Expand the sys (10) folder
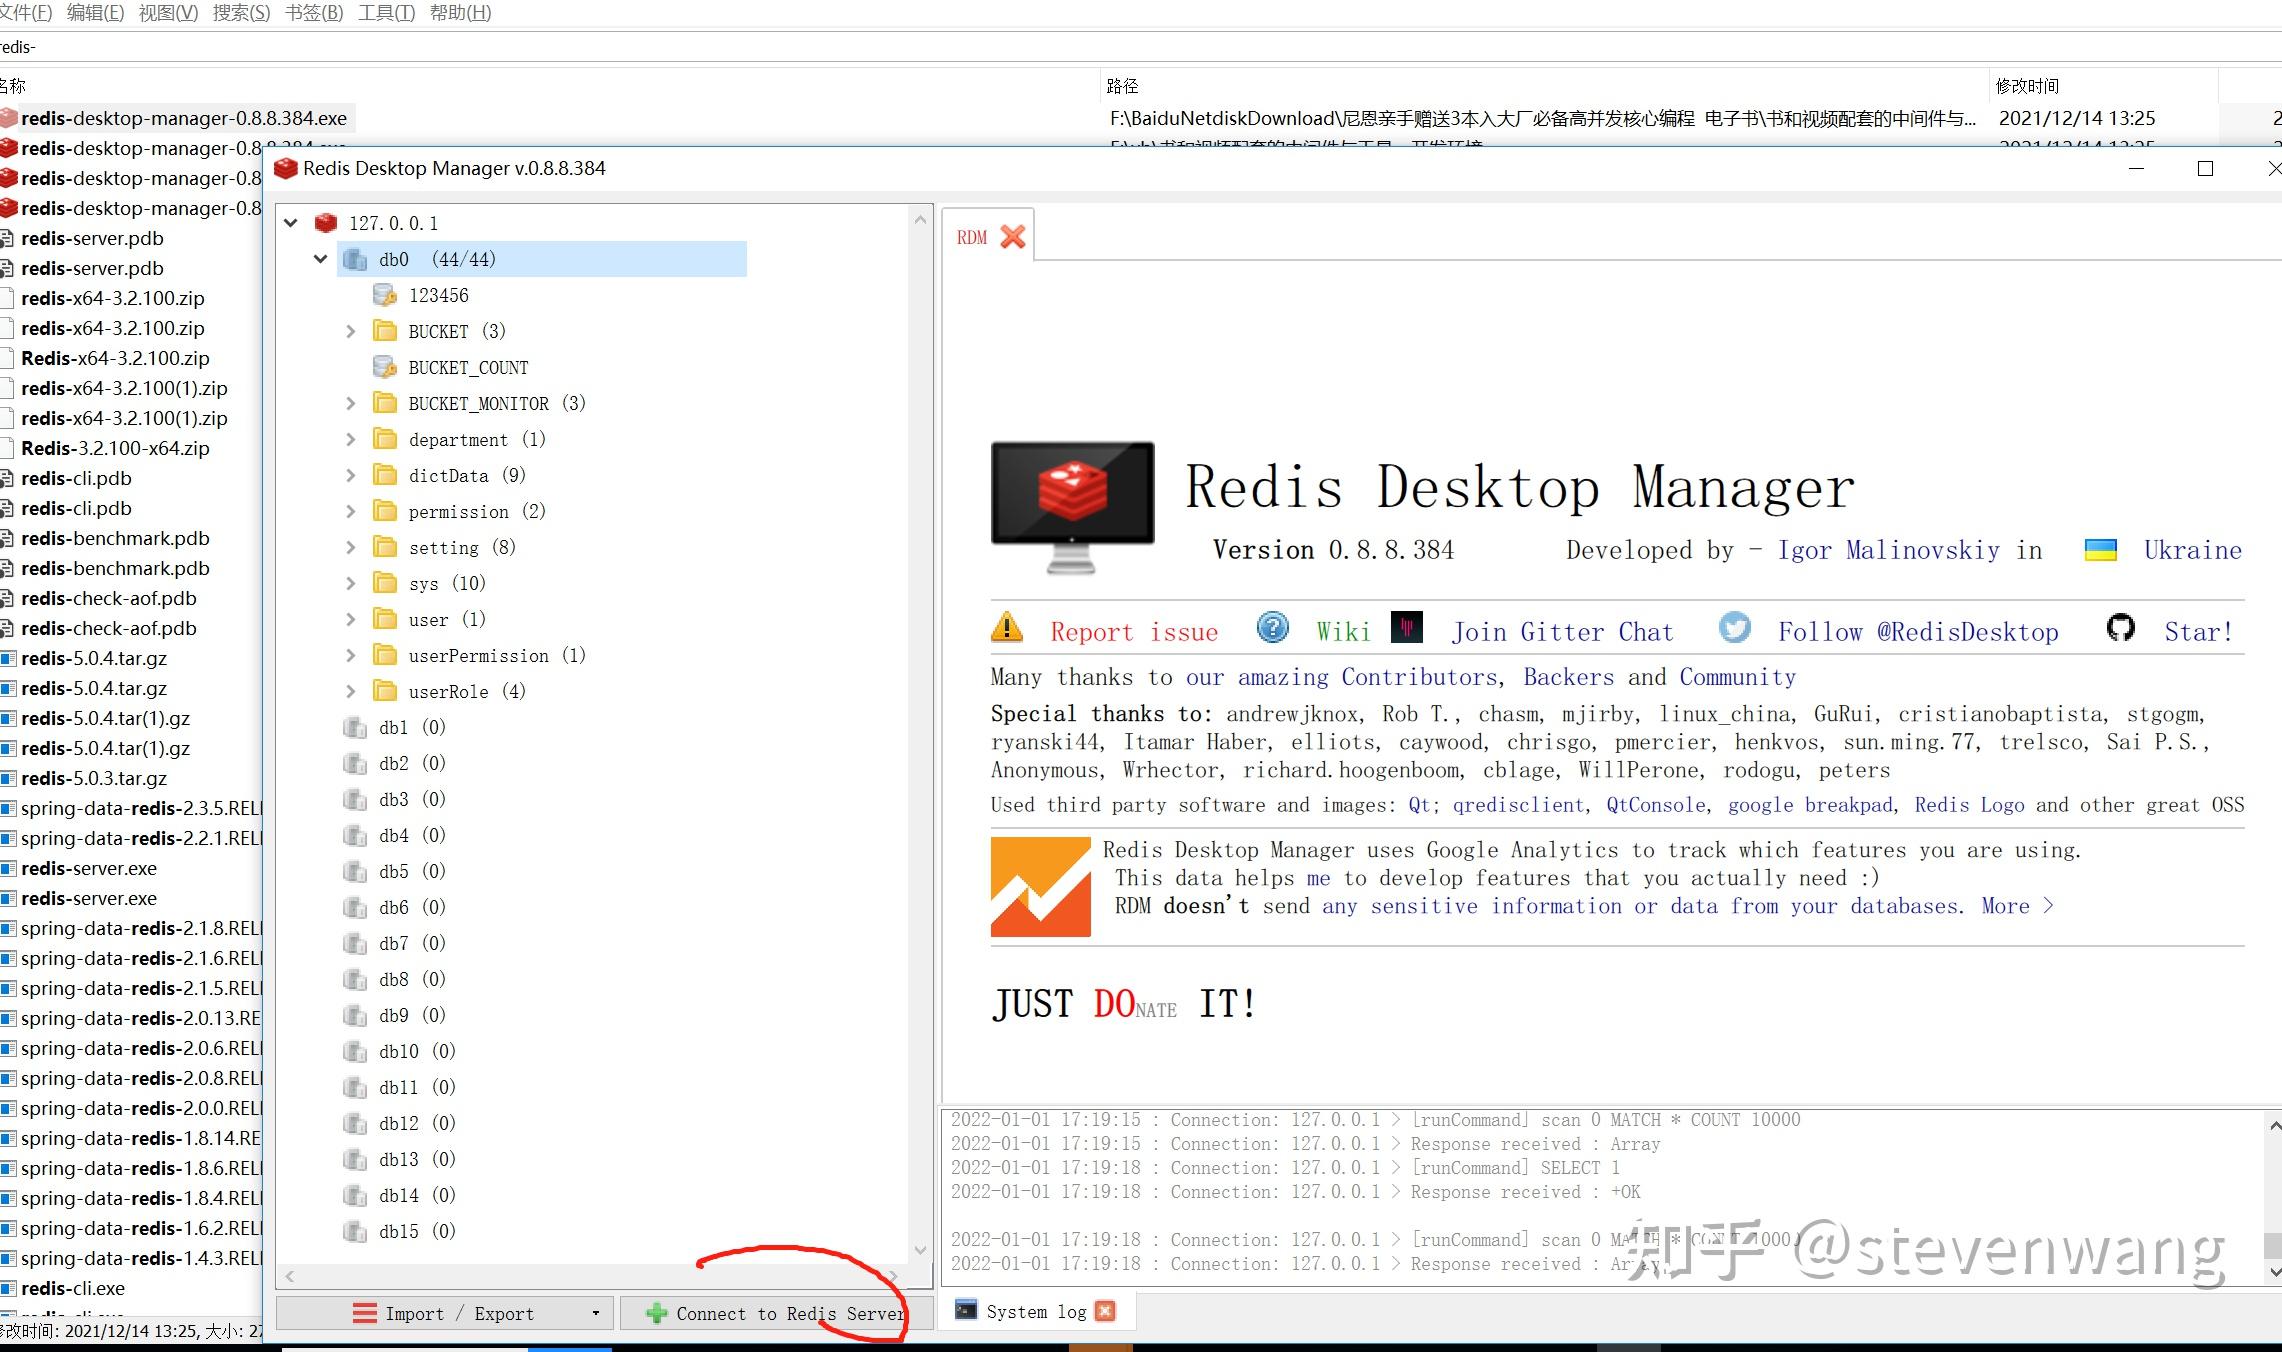Image resolution: width=2282 pixels, height=1352 pixels. coord(350,583)
